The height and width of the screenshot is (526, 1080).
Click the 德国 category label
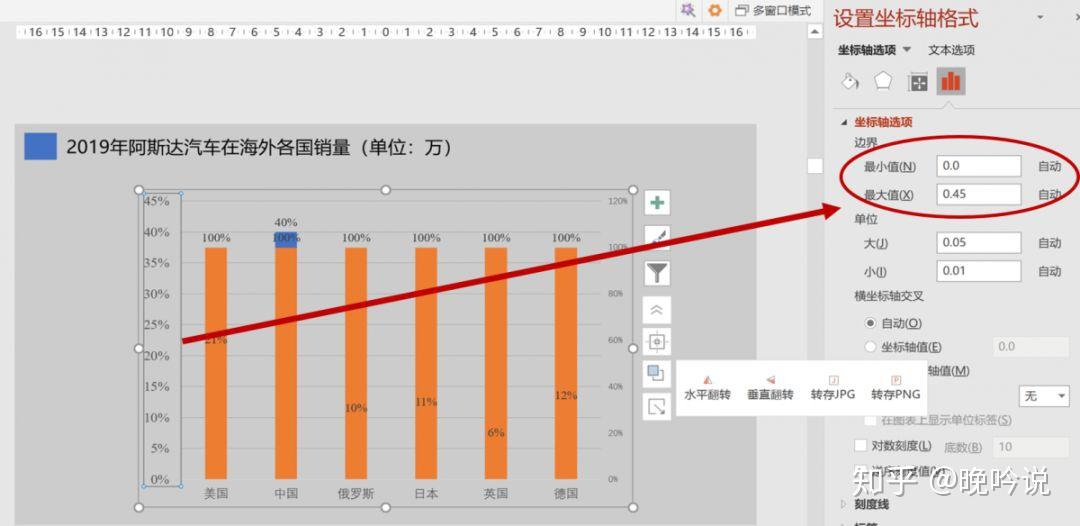pyautogui.click(x=566, y=494)
